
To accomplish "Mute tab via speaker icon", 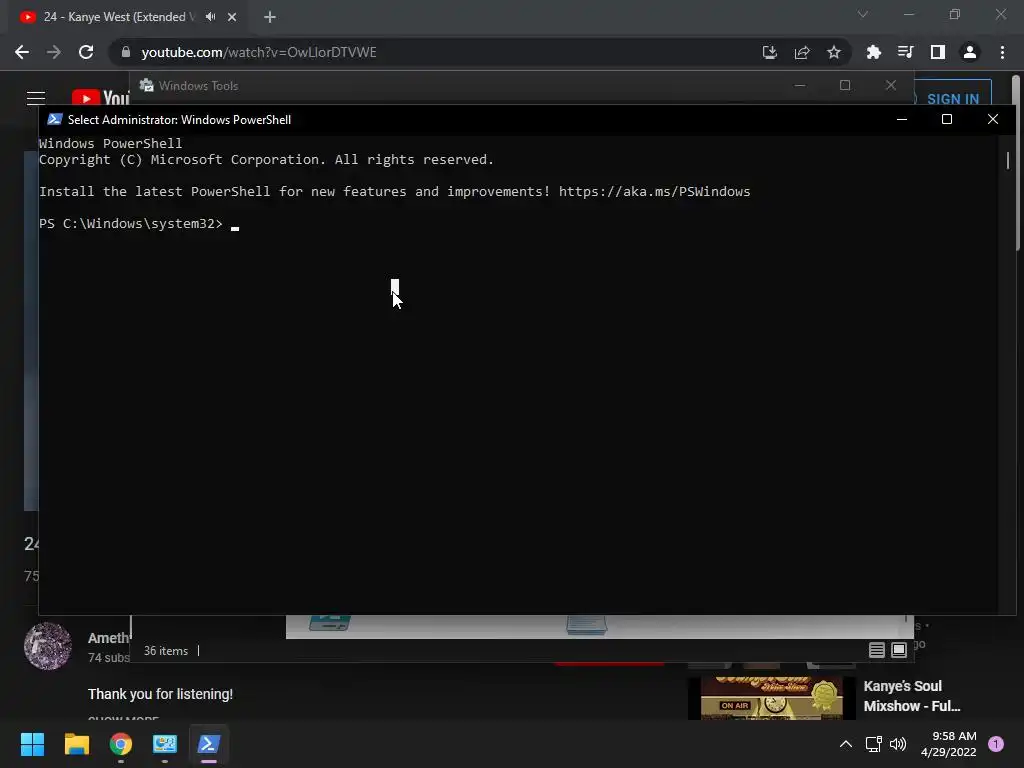I will 210,17.
